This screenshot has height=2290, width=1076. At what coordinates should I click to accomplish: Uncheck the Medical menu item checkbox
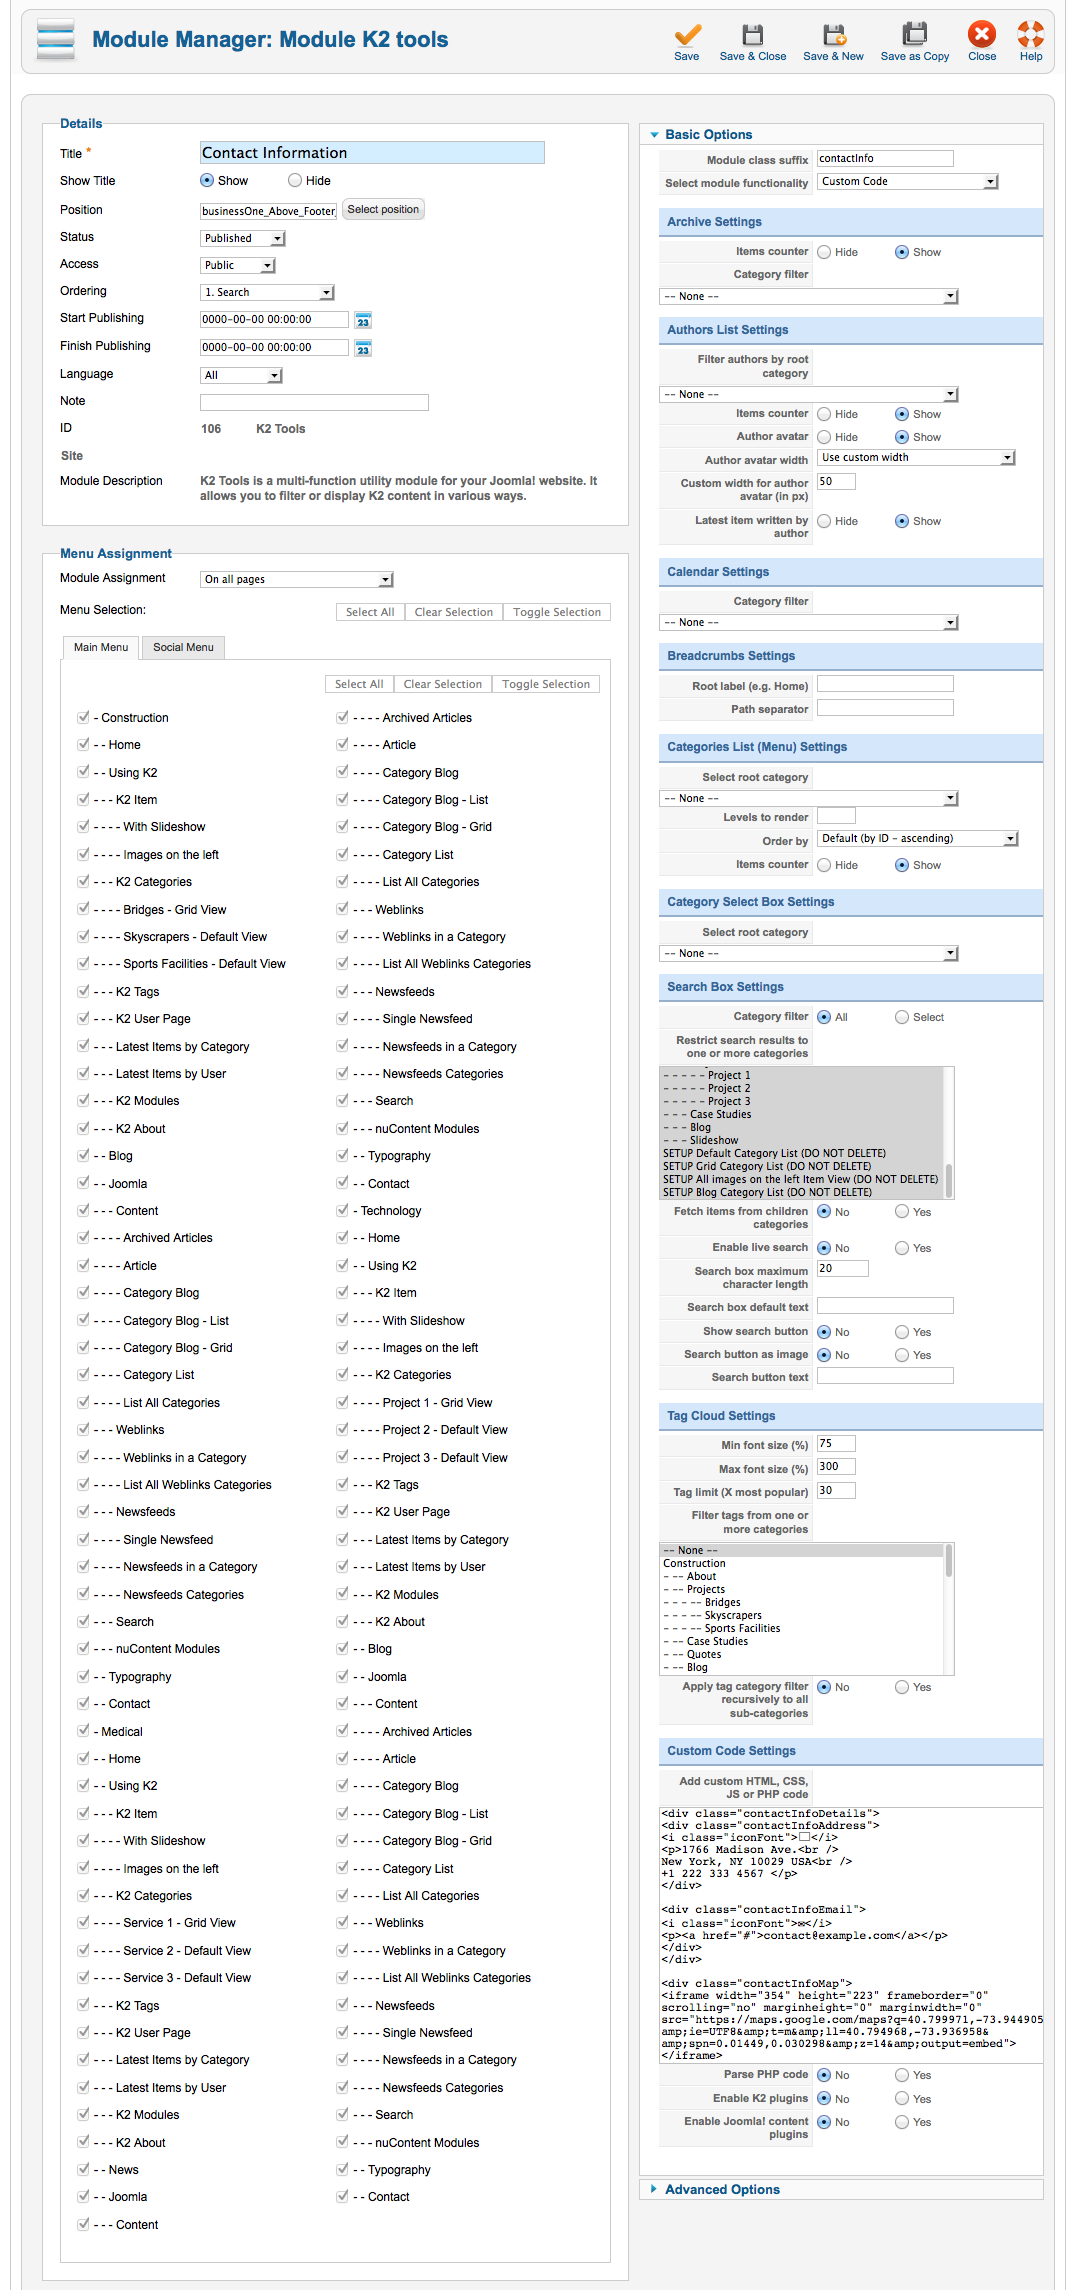pyautogui.click(x=83, y=1731)
